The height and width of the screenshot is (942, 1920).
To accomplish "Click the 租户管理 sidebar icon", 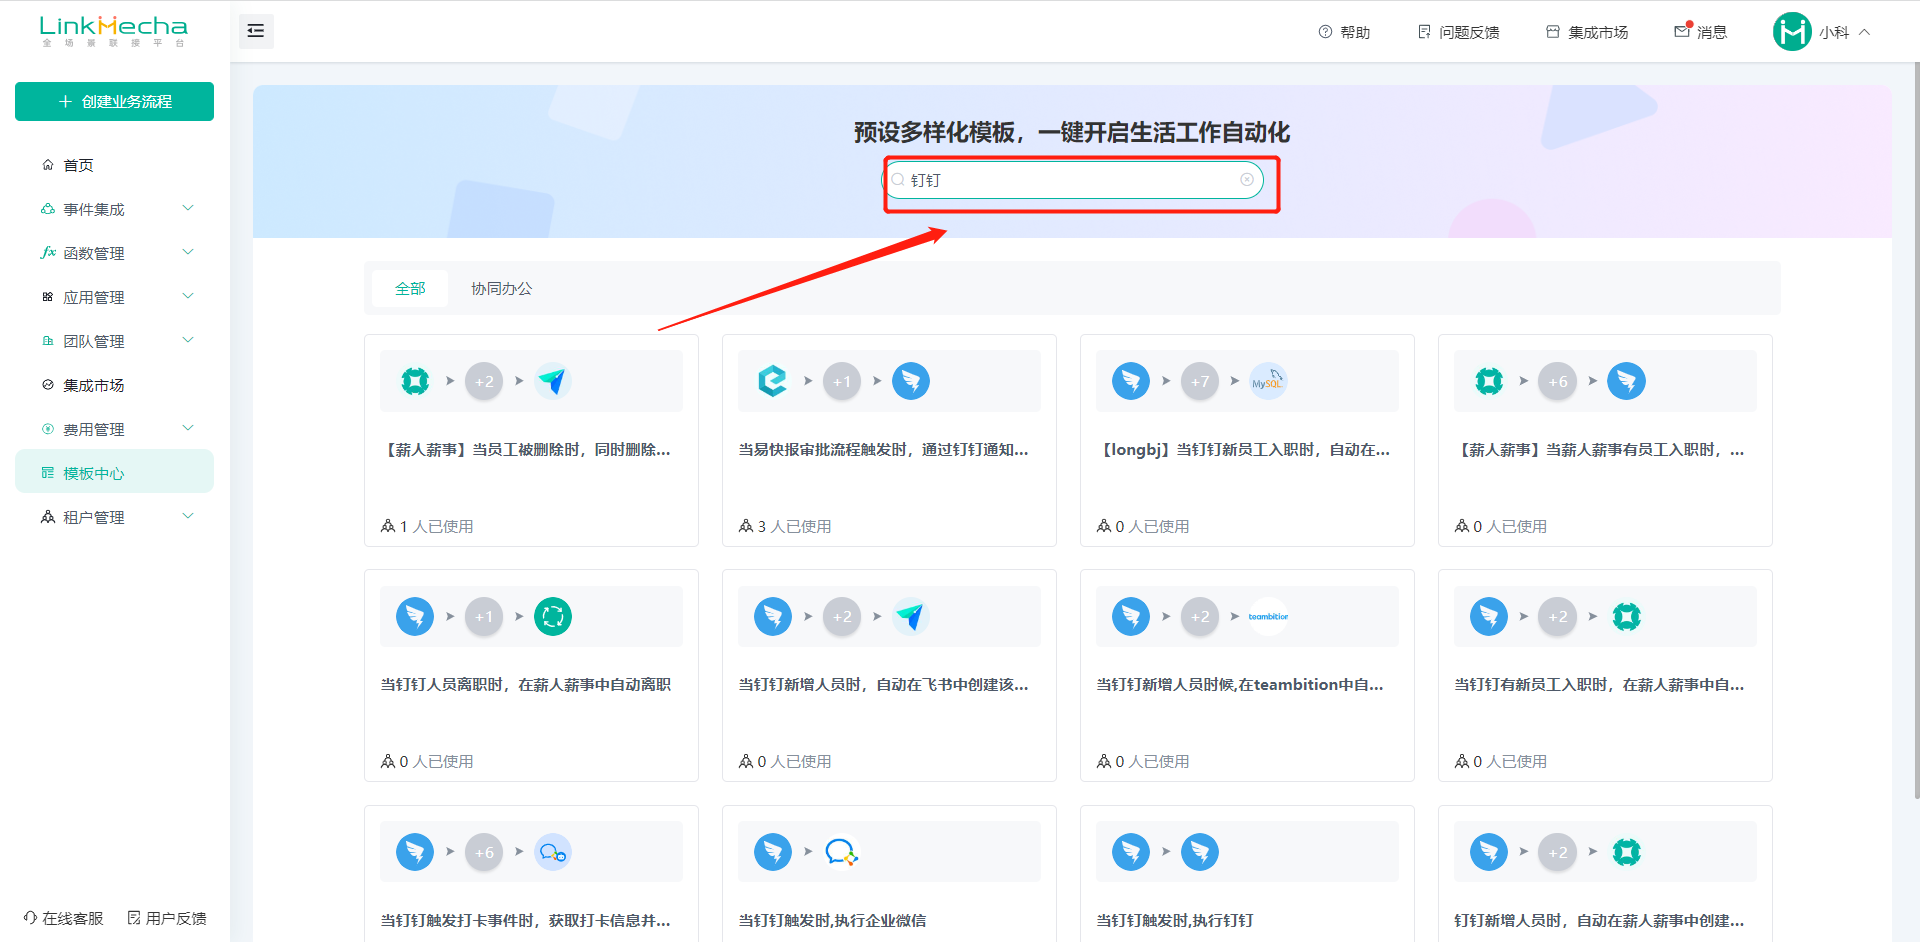I will click(x=47, y=517).
